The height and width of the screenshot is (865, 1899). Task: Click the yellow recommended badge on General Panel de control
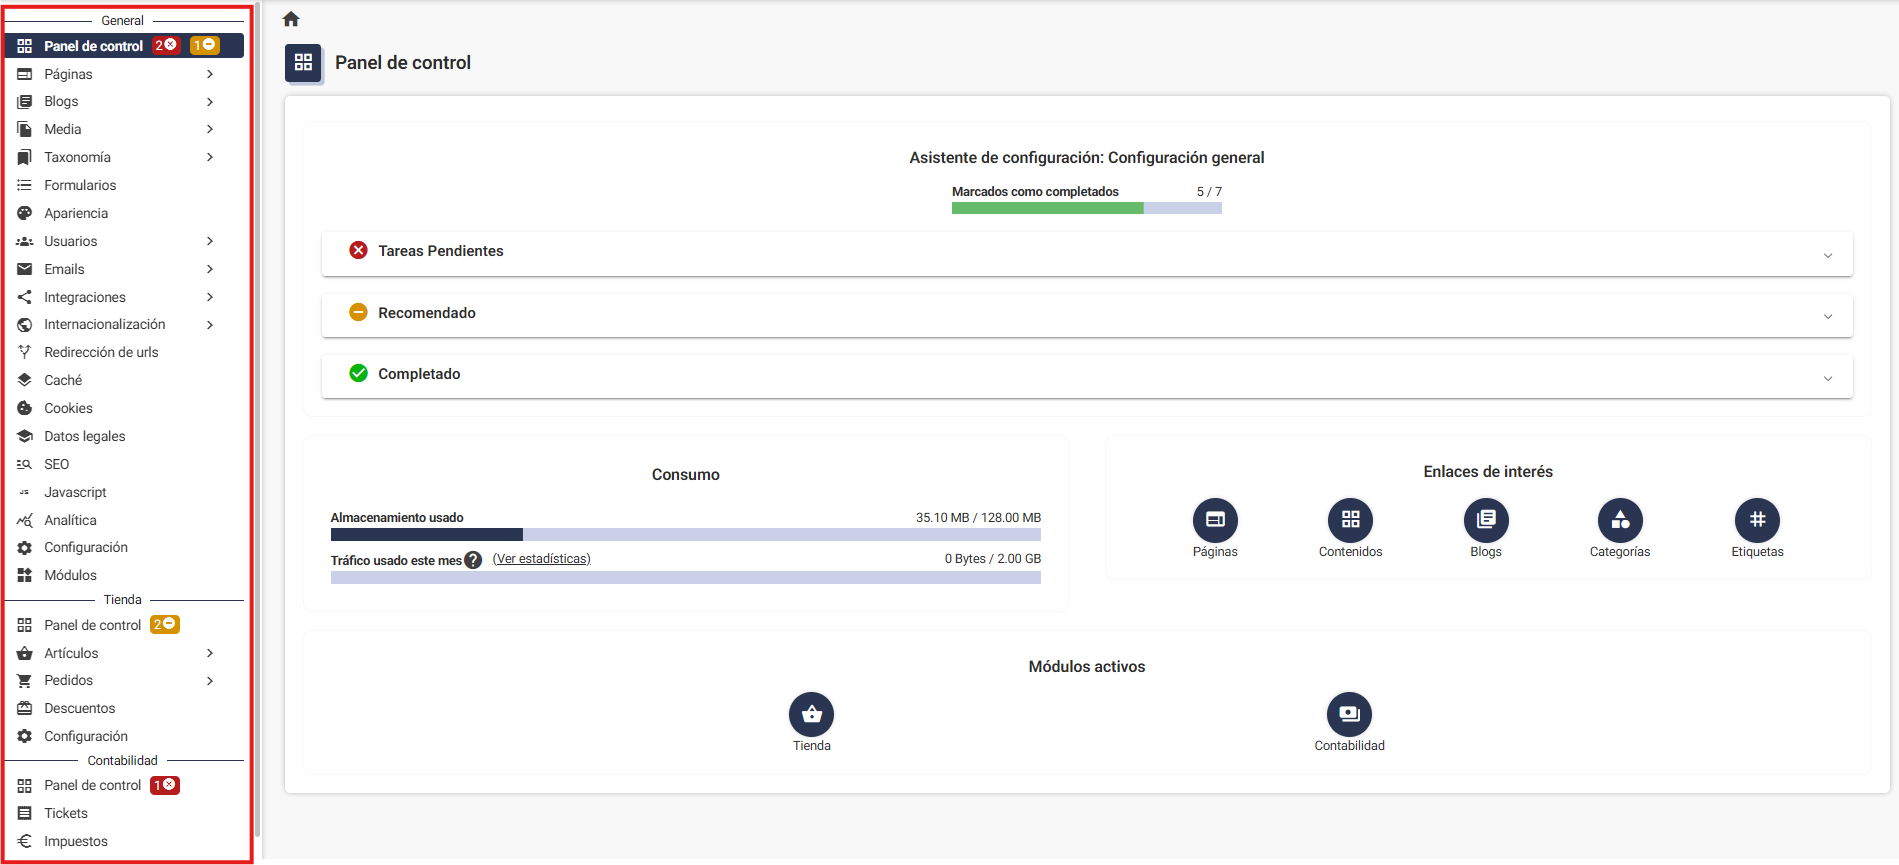(204, 45)
